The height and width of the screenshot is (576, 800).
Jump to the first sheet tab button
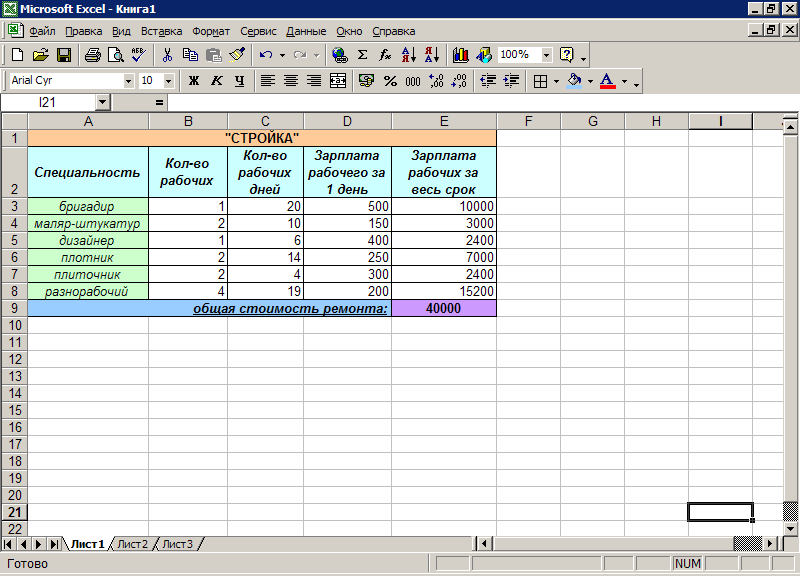click(x=8, y=544)
